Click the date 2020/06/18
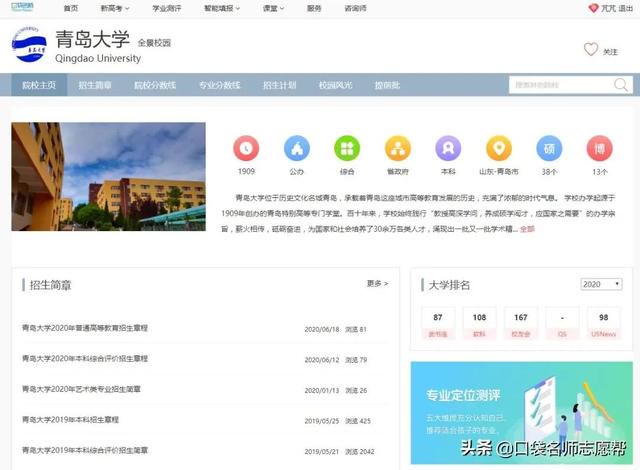This screenshot has width=640, height=470. pyautogui.click(x=322, y=329)
